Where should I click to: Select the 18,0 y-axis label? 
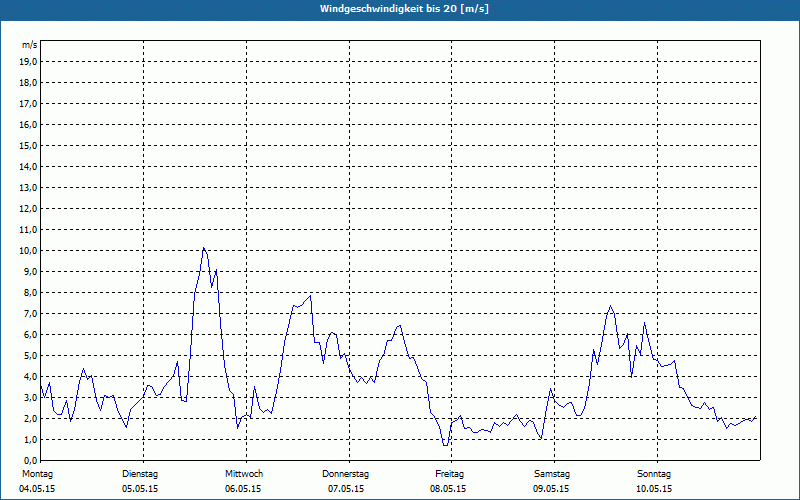28,83
